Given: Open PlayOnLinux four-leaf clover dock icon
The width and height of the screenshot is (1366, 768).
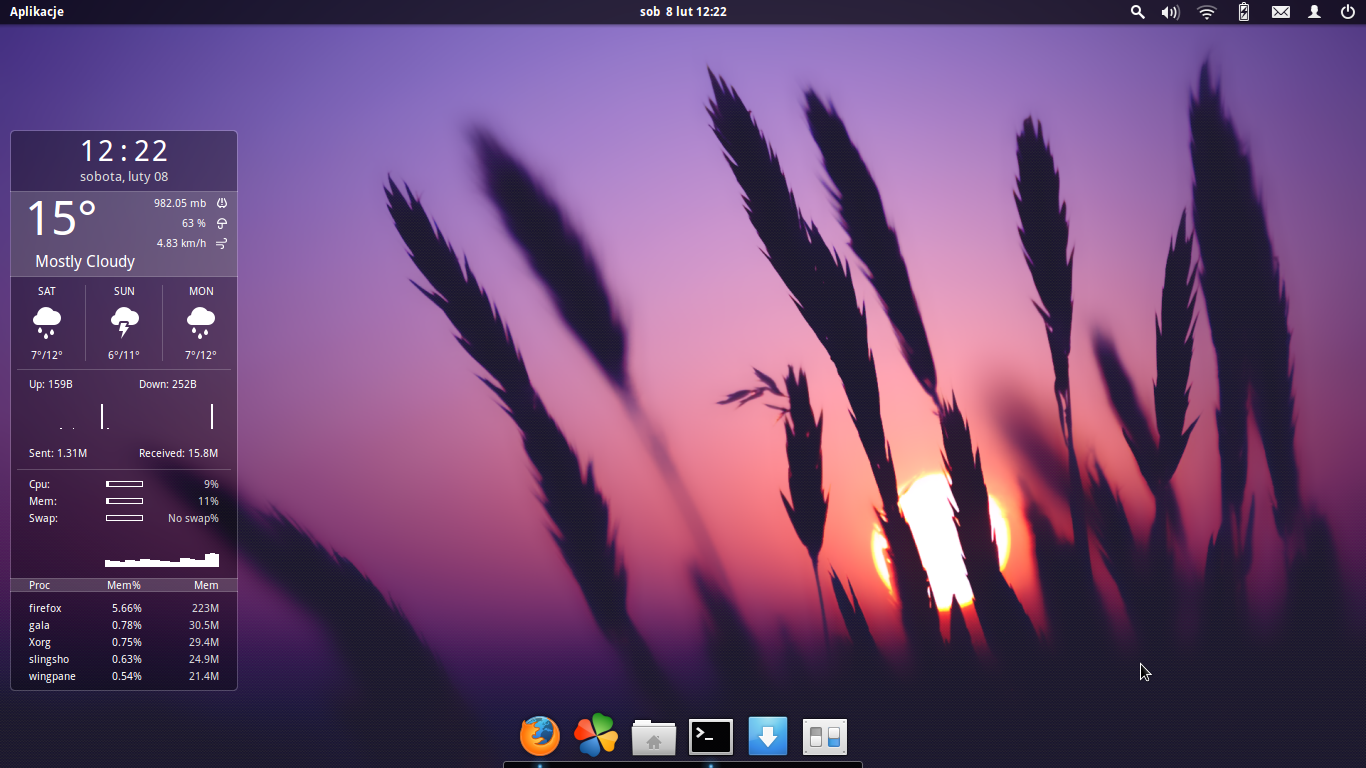Looking at the screenshot, I should click(x=596, y=736).
